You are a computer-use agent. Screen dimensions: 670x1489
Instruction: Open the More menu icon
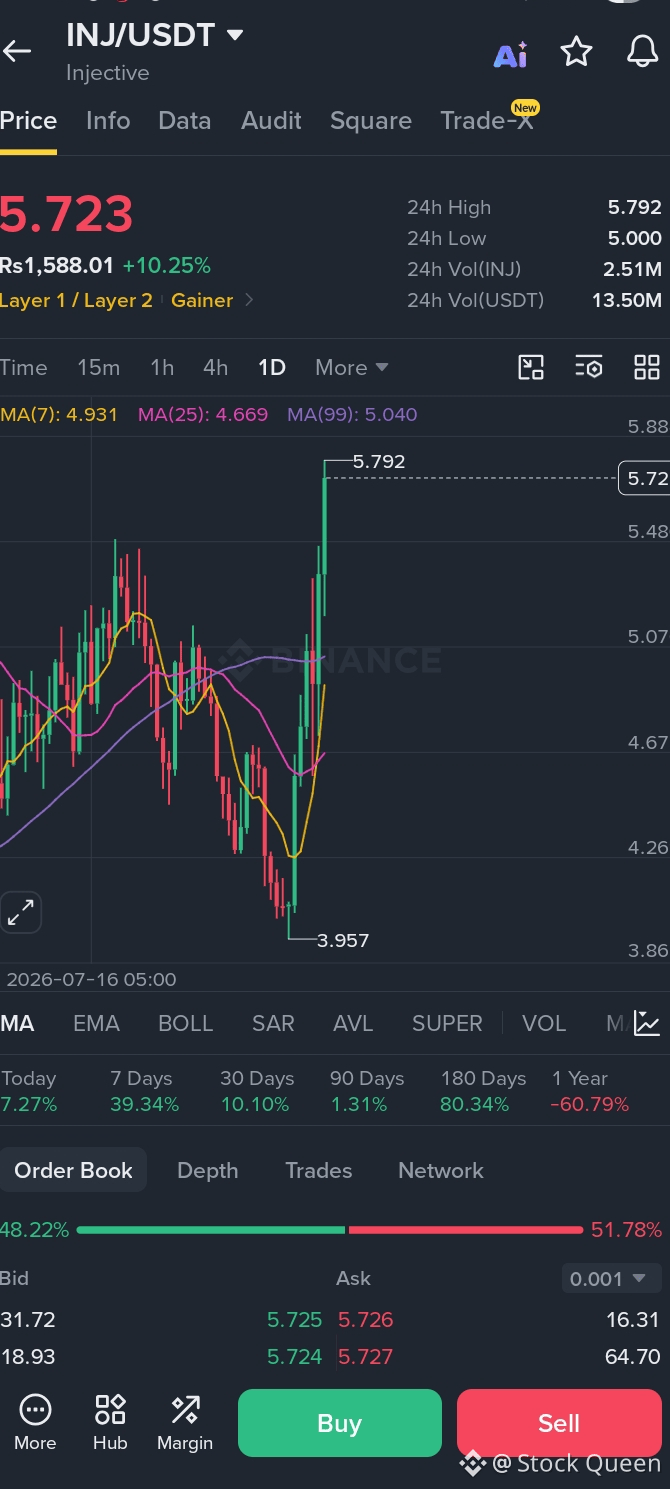point(35,1423)
